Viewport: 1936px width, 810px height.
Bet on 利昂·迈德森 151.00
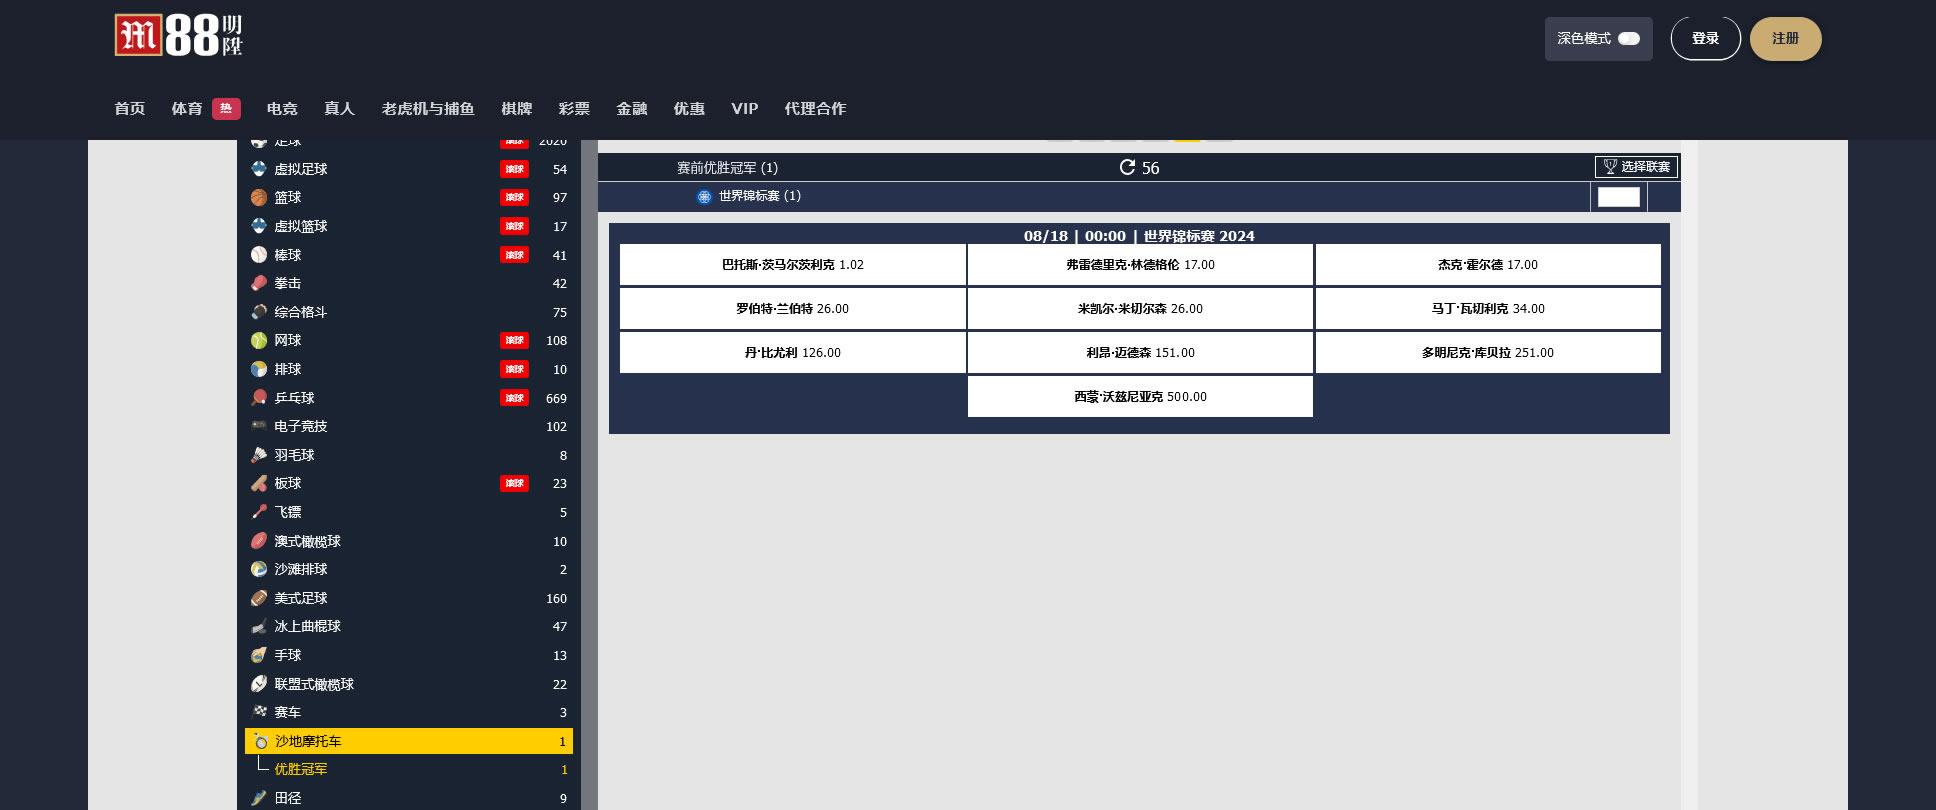1140,353
